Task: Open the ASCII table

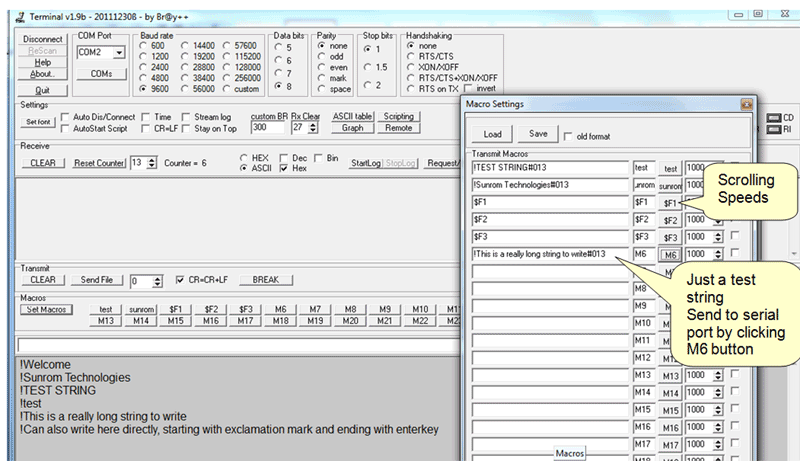Action: pyautogui.click(x=352, y=116)
